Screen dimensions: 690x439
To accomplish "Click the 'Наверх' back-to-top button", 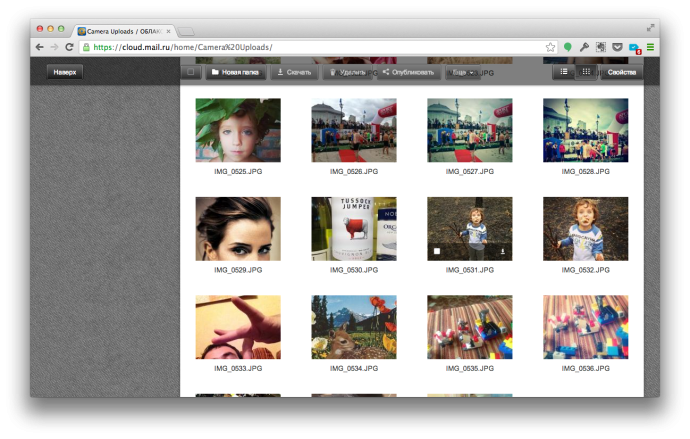I will pos(65,72).
